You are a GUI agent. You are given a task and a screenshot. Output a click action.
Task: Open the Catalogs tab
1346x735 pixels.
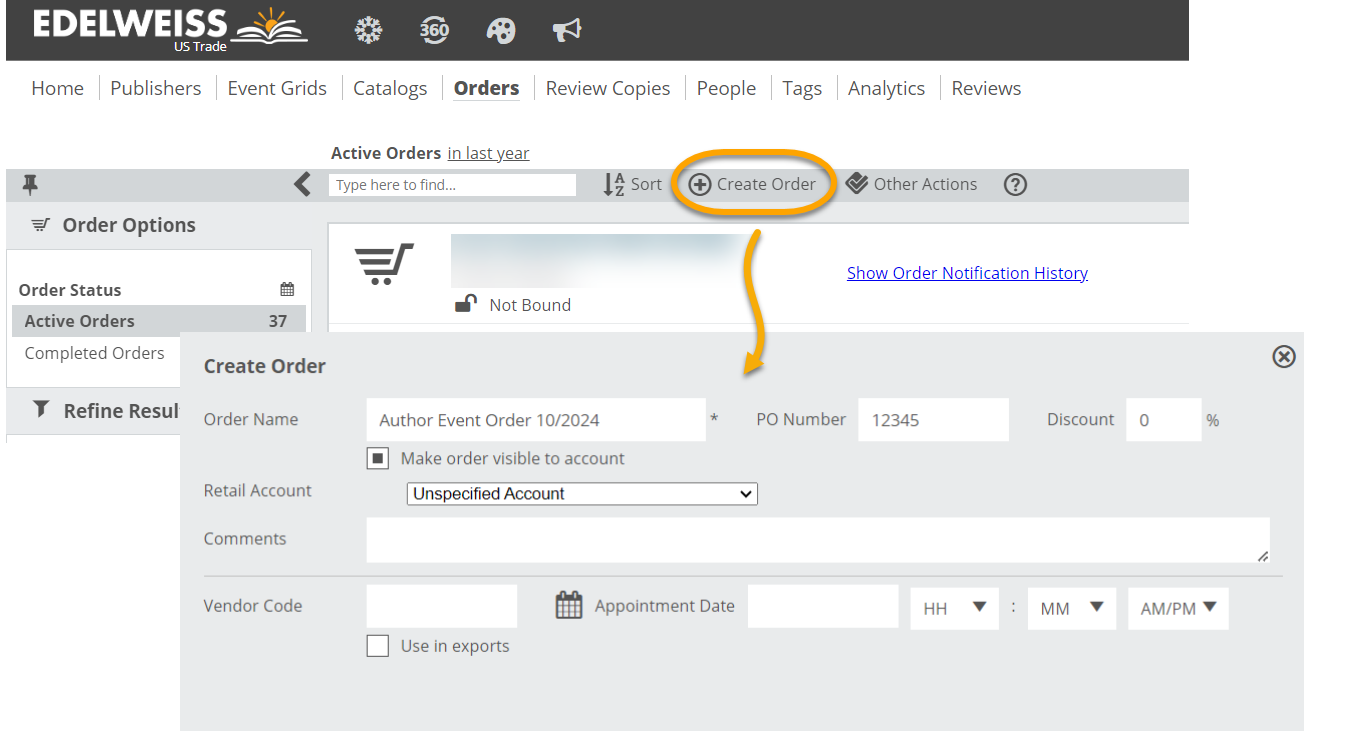click(x=390, y=88)
